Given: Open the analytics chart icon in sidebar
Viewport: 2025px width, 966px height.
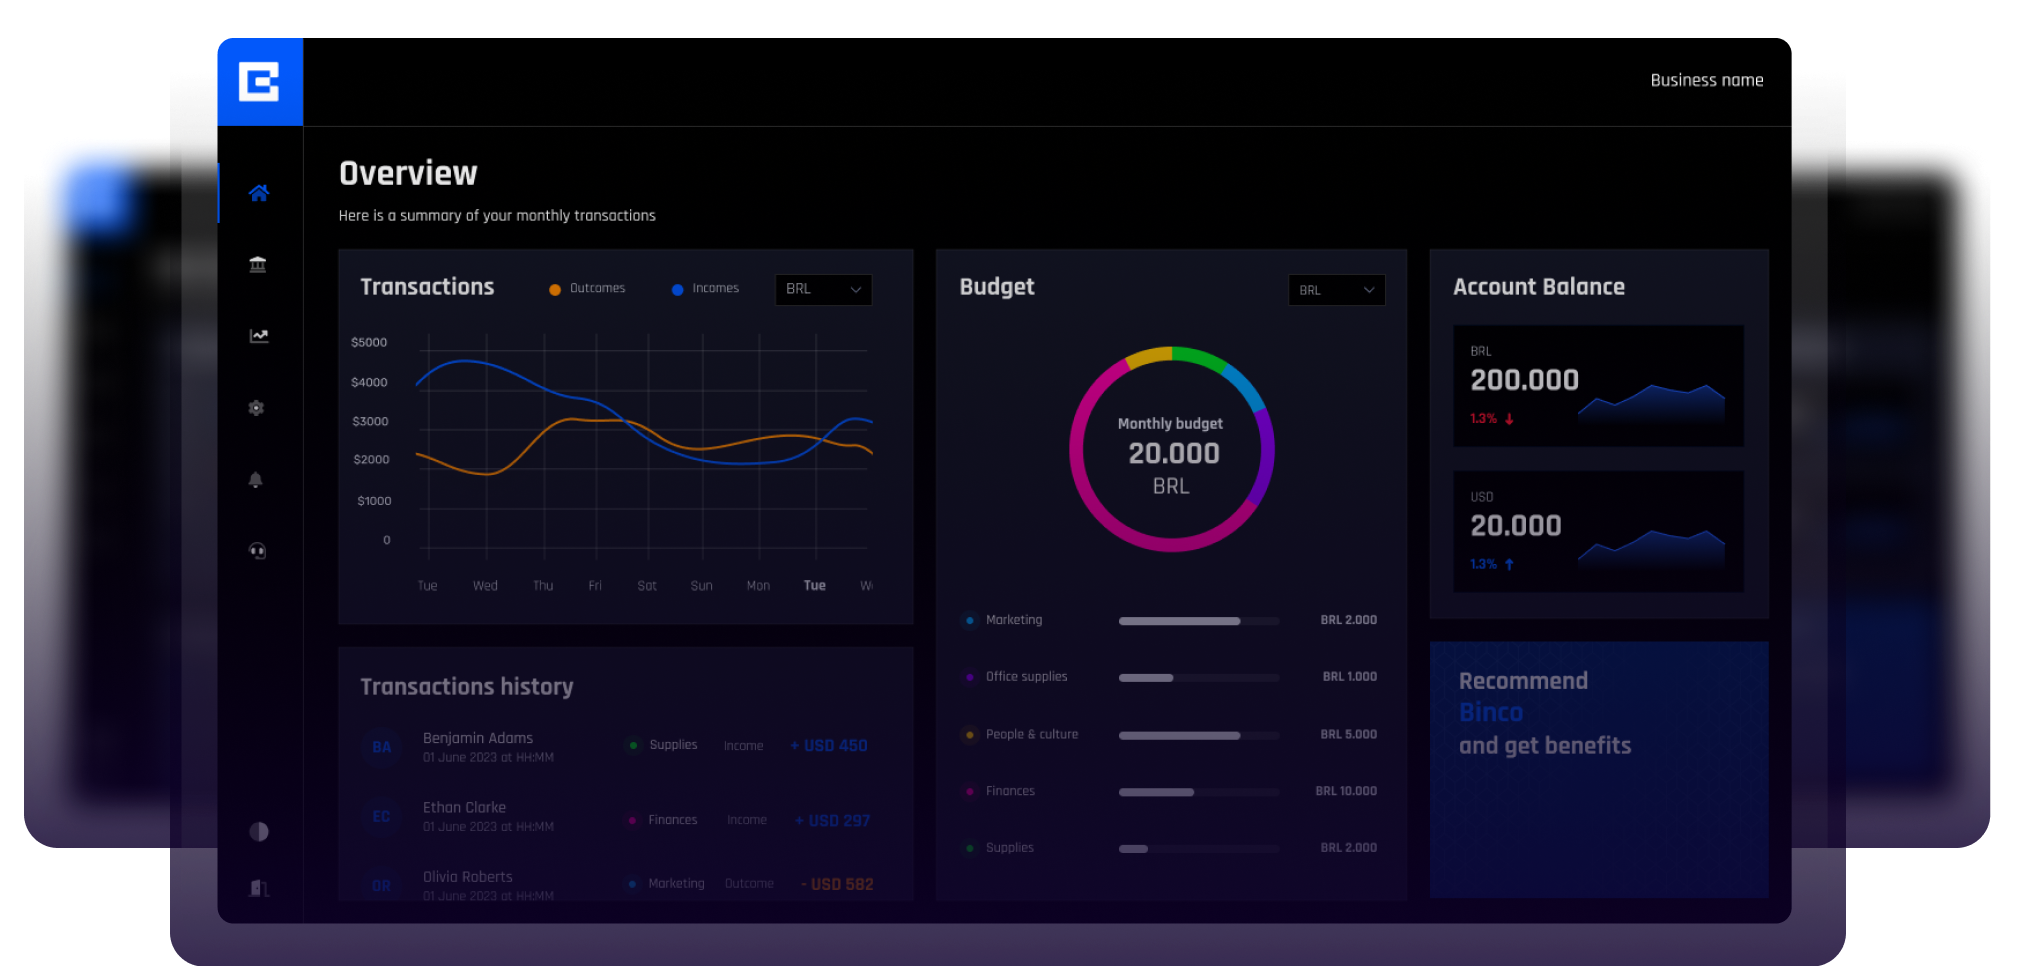Looking at the screenshot, I should [259, 336].
